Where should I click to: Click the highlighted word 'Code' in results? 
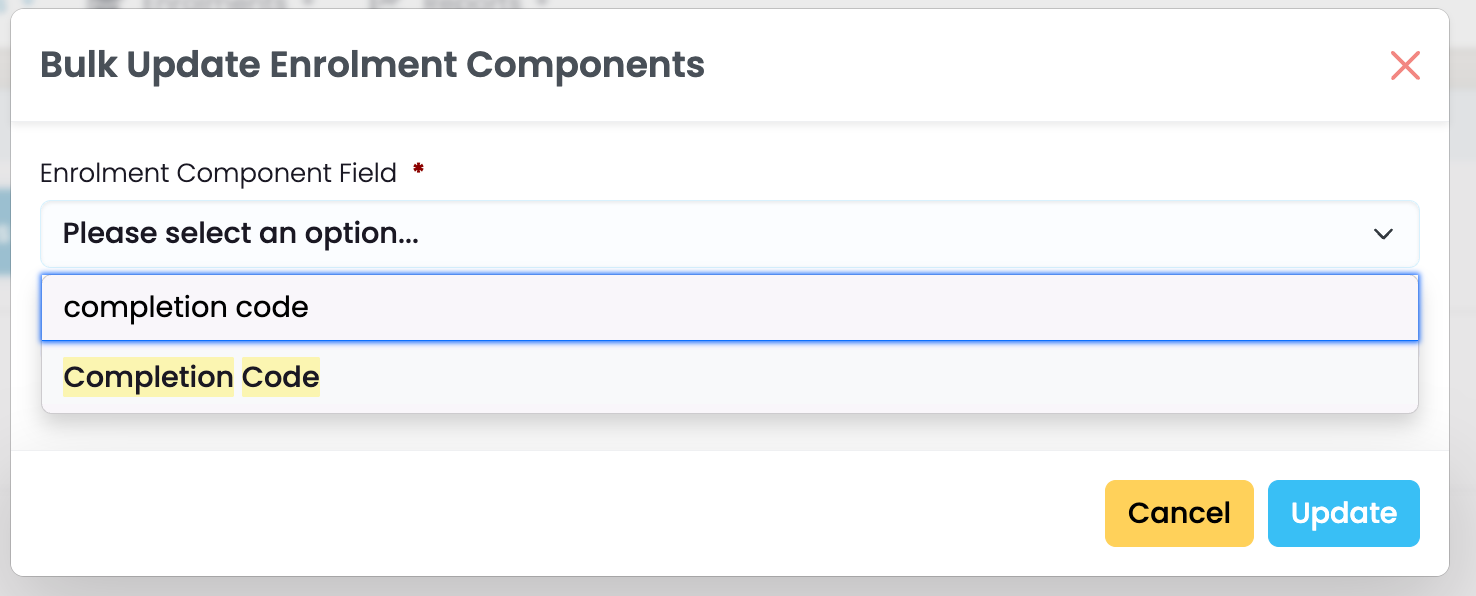coord(280,378)
